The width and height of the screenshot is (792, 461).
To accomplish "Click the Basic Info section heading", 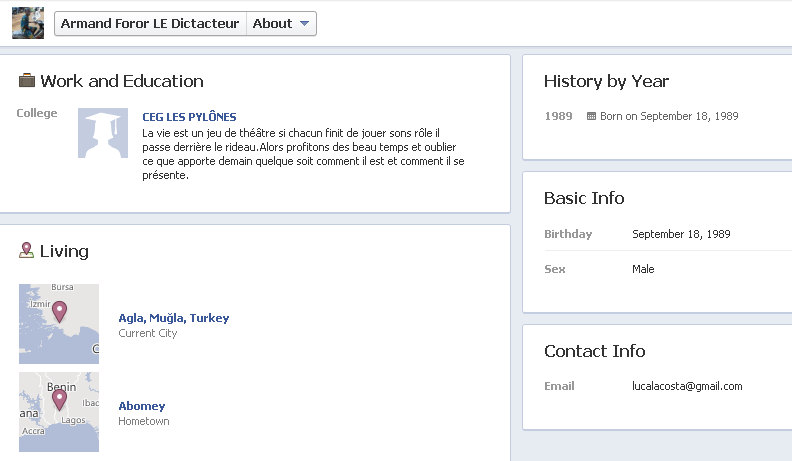I will pos(584,198).
